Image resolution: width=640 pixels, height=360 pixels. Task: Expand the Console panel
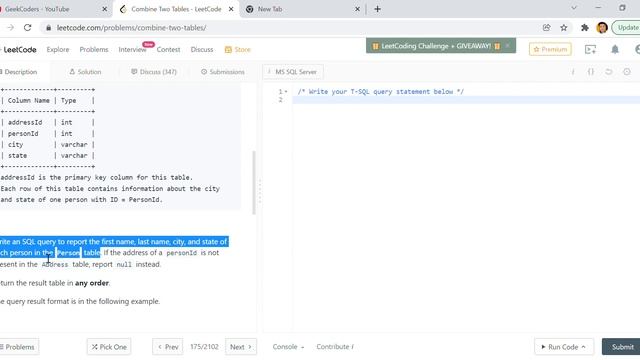pos(288,347)
